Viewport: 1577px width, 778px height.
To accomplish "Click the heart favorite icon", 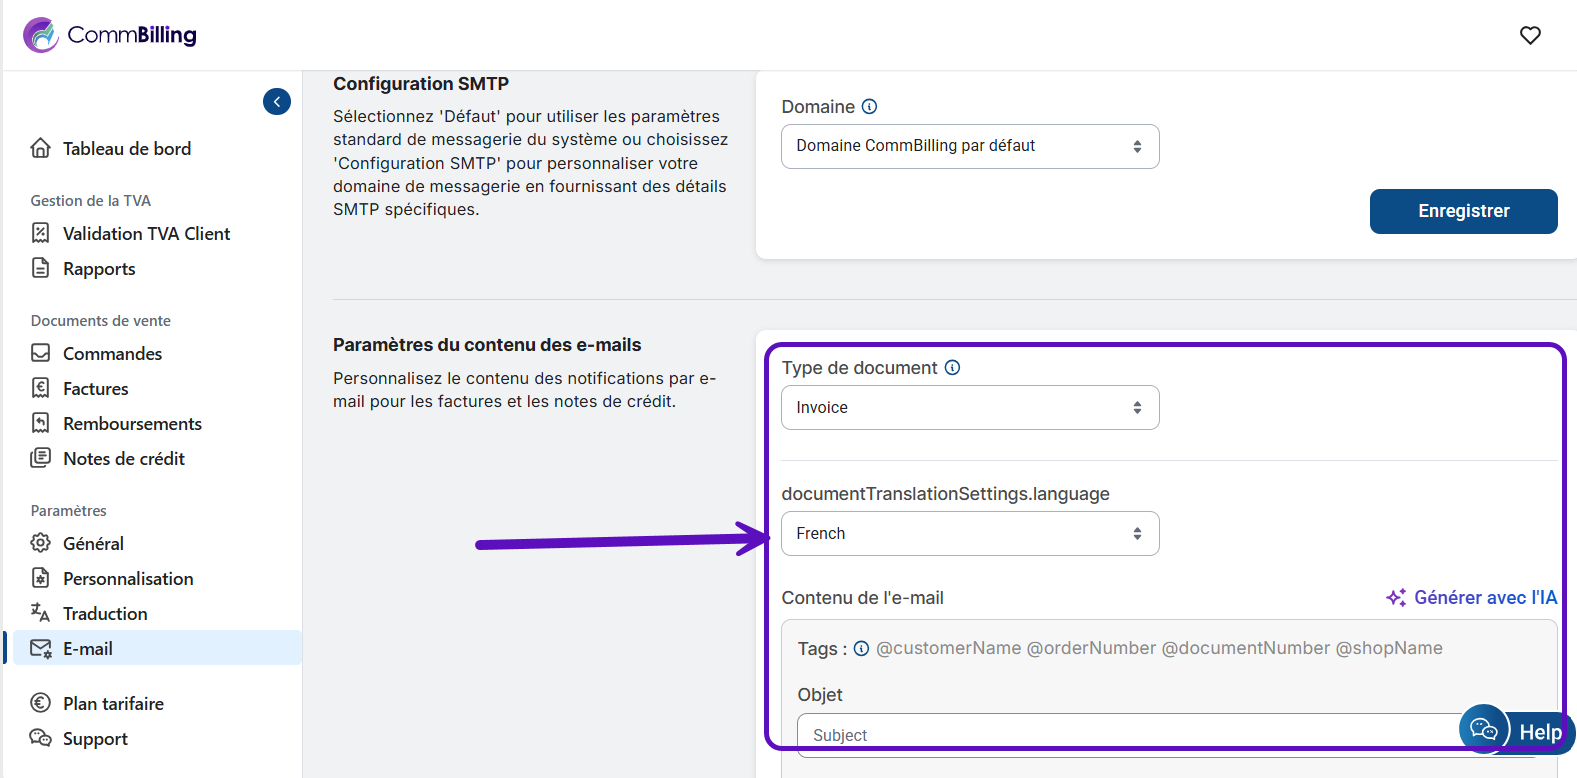I will [1530, 36].
